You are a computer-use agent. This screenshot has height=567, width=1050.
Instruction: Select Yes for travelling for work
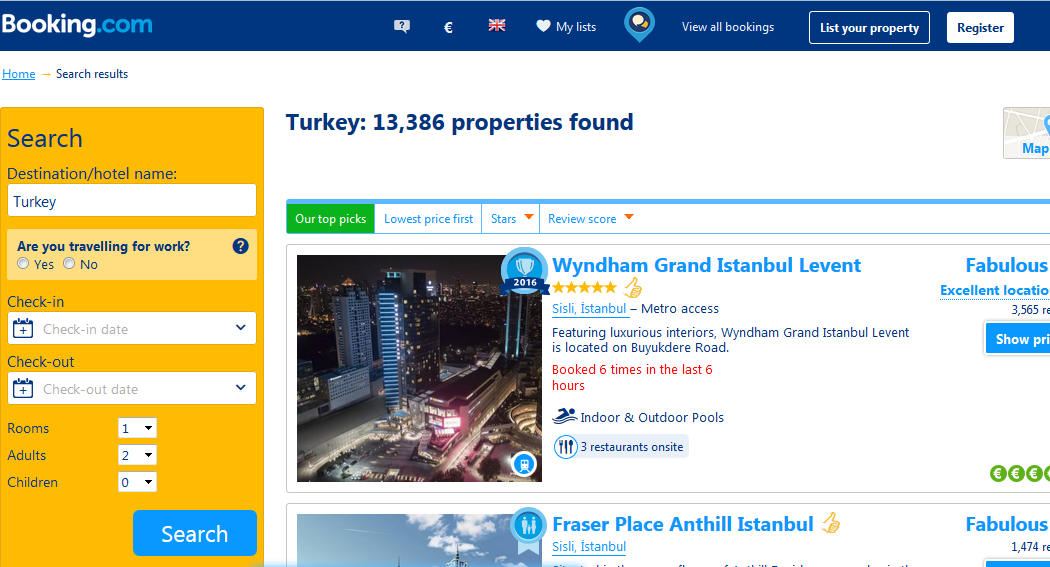coord(23,264)
